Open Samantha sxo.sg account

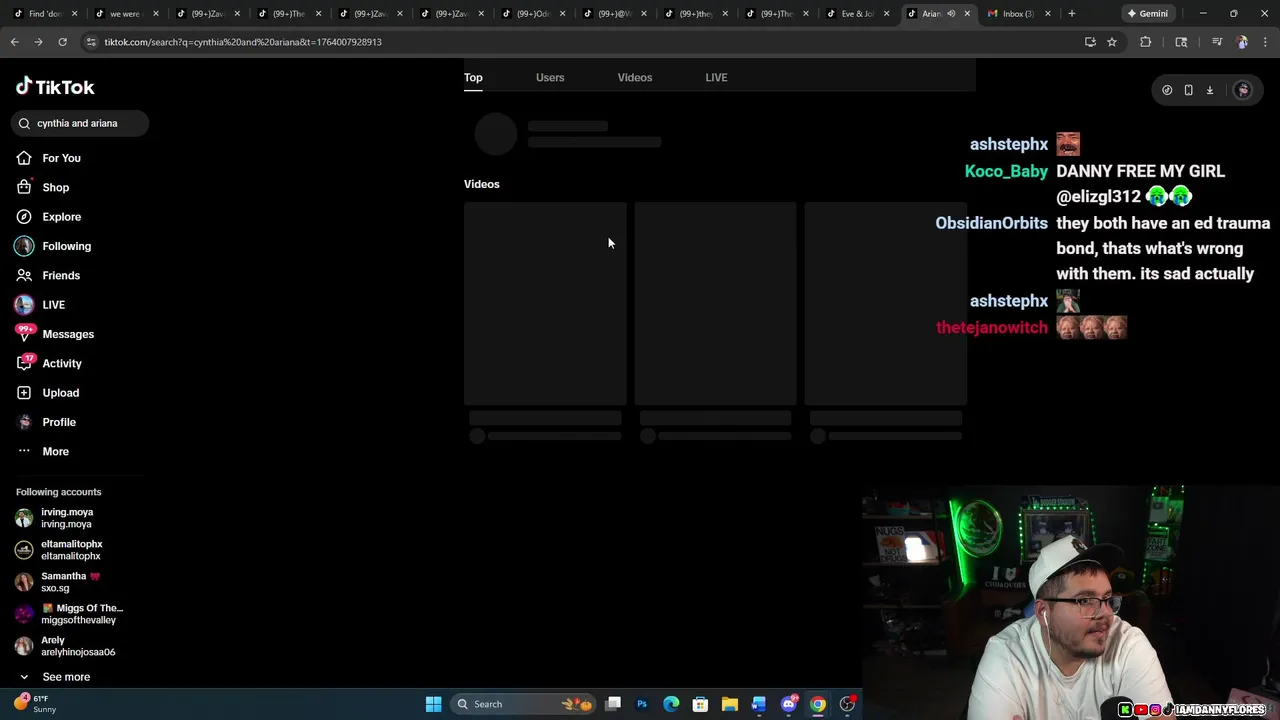pyautogui.click(x=68, y=582)
